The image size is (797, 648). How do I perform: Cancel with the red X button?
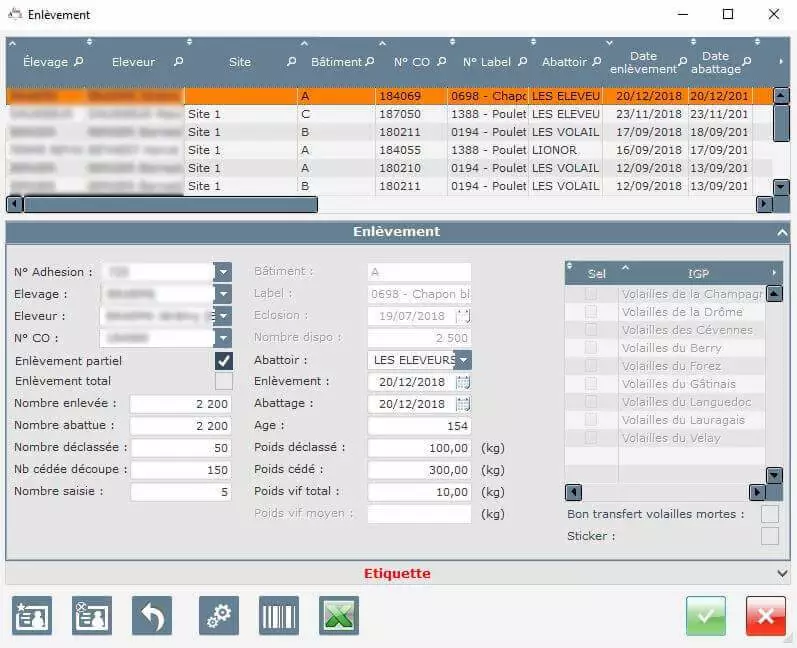pyautogui.click(x=765, y=616)
